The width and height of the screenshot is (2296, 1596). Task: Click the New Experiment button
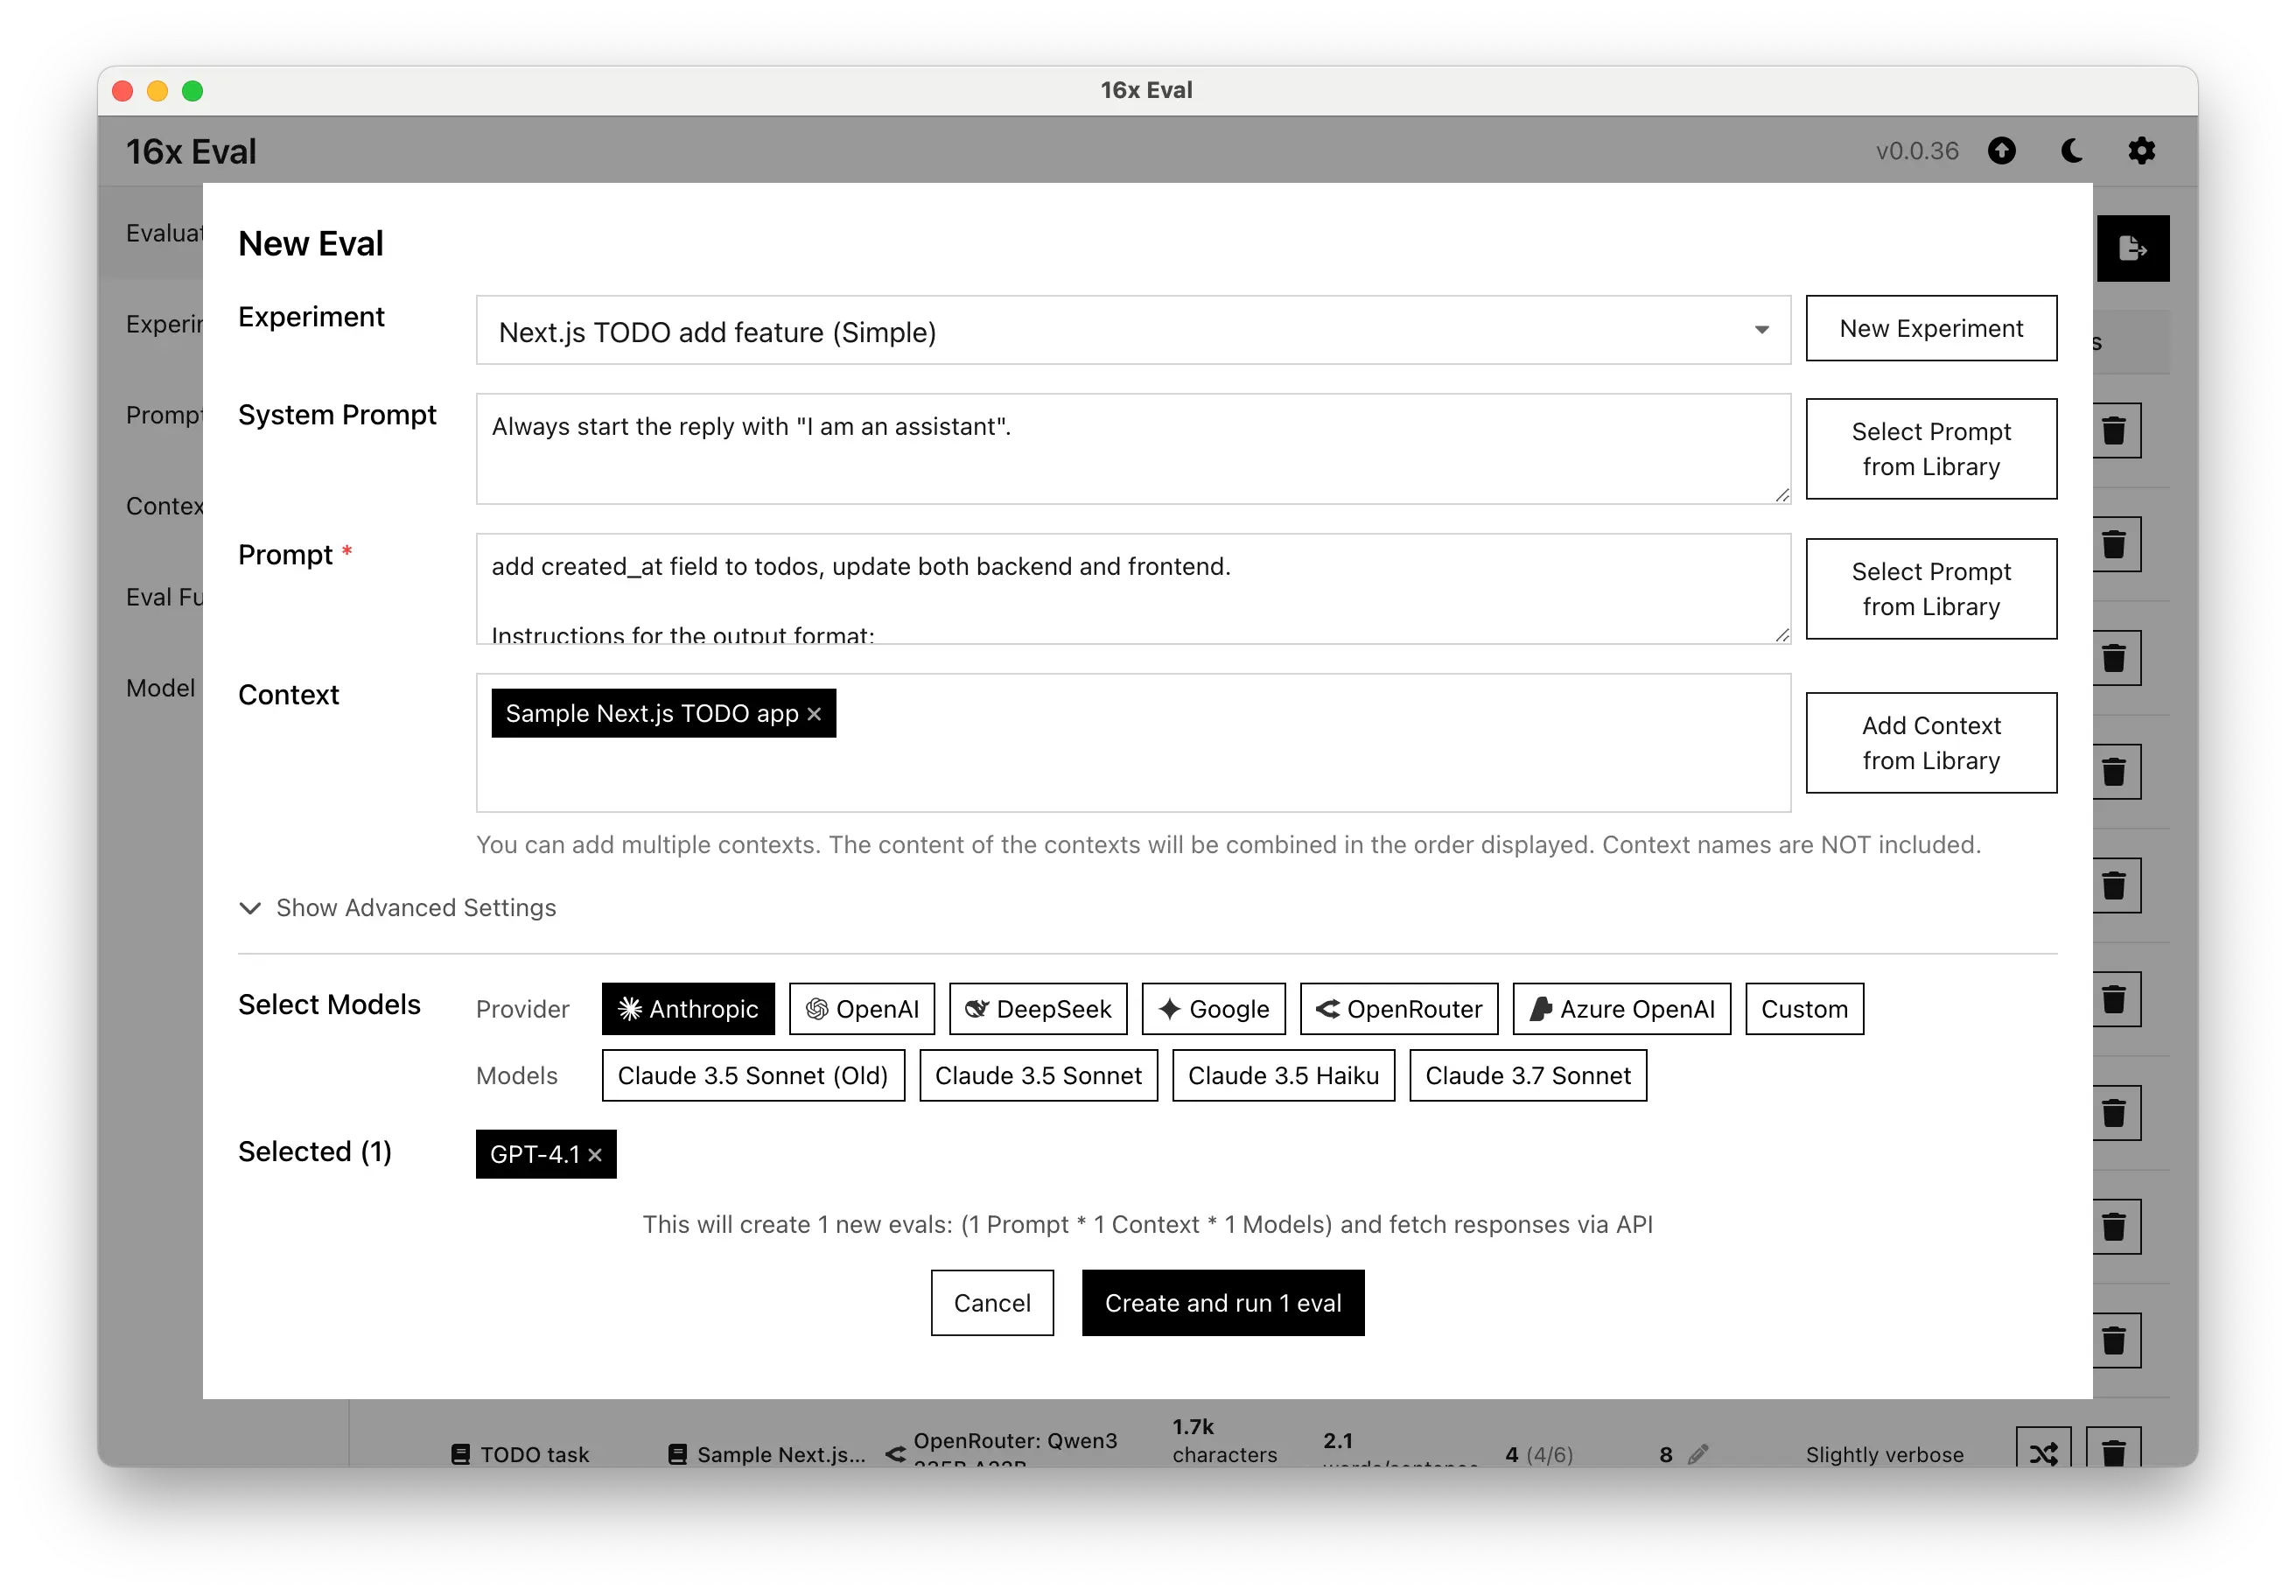[1931, 328]
